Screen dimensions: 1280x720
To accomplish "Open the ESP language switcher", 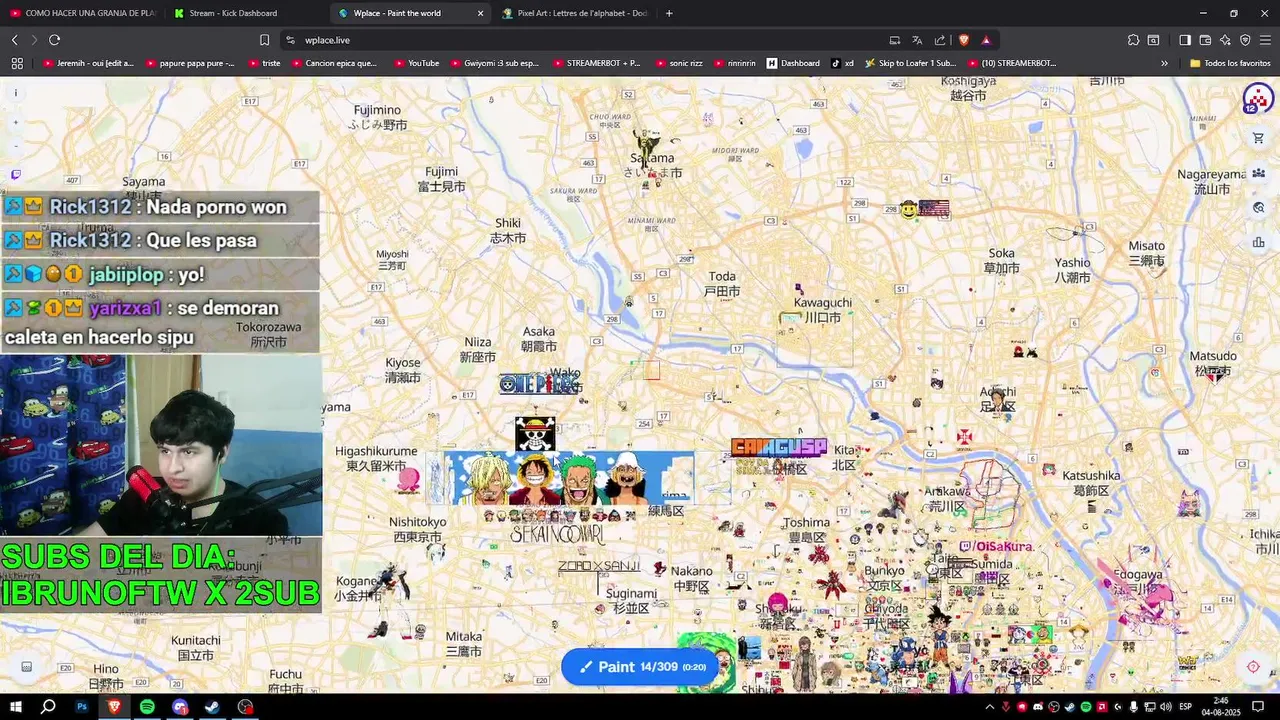I will click(x=1187, y=707).
